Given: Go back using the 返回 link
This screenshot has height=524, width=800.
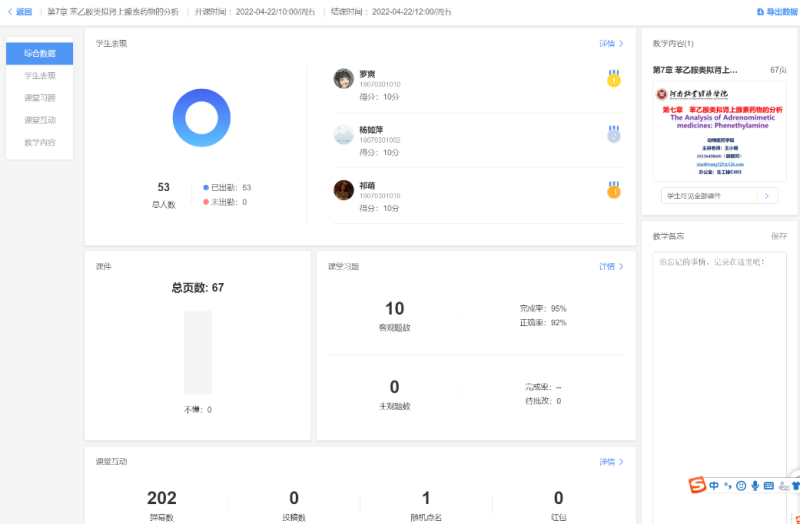Looking at the screenshot, I should point(20,12).
